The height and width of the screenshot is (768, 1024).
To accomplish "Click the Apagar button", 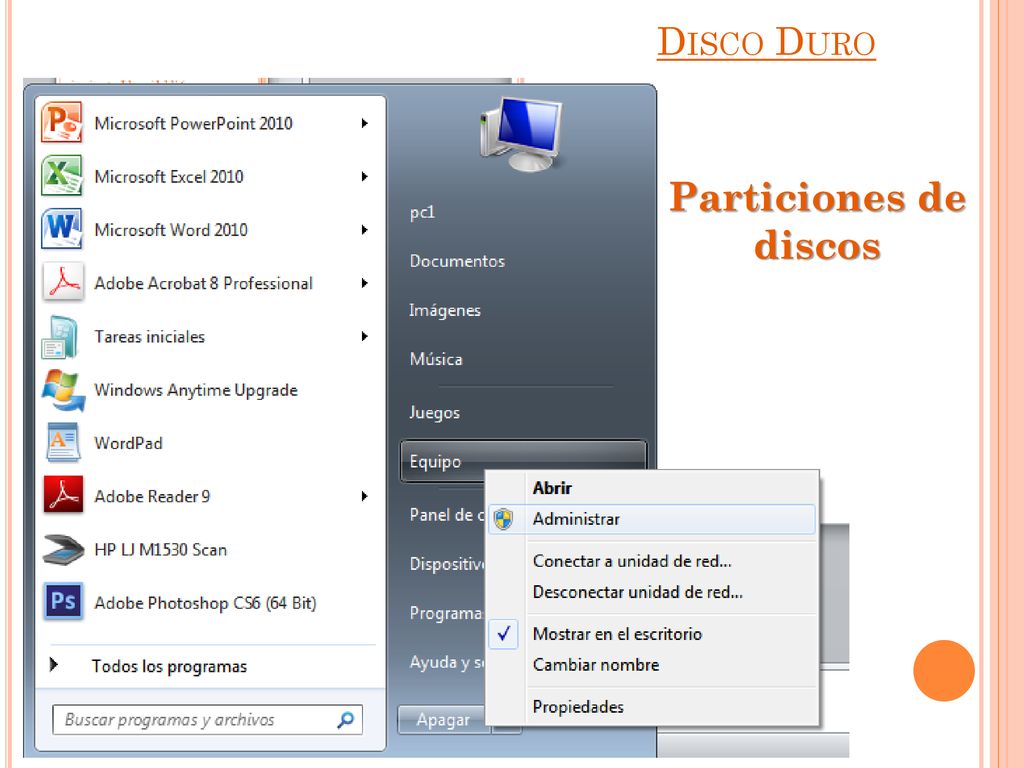I will (443, 720).
